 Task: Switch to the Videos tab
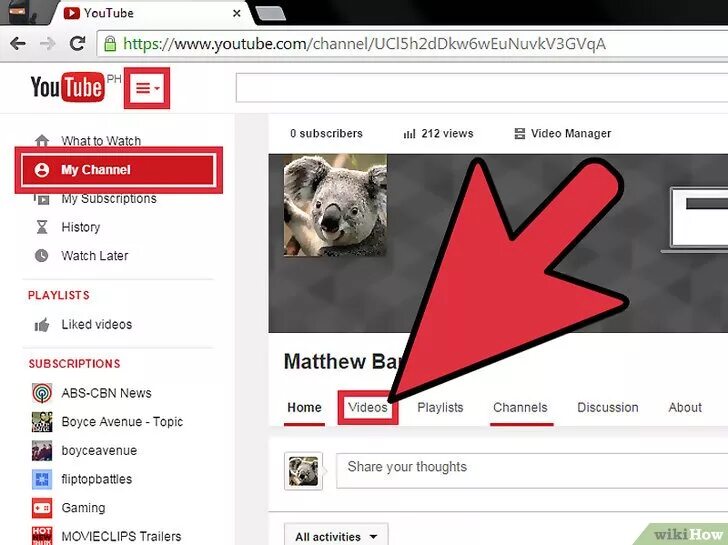368,408
